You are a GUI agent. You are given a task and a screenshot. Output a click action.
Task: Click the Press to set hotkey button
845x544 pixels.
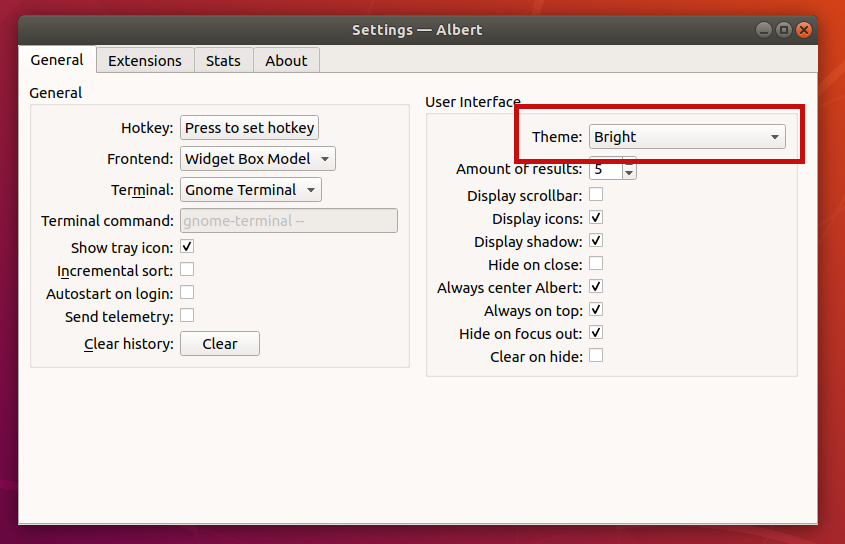pos(250,128)
